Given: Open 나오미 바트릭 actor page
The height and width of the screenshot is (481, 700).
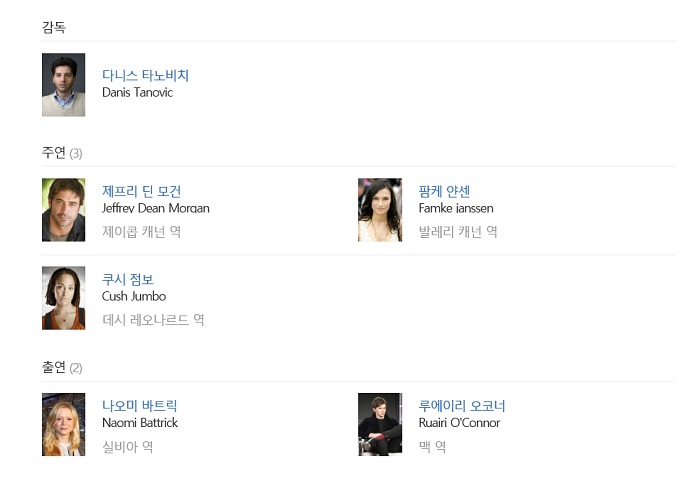Looking at the screenshot, I should coord(140,406).
